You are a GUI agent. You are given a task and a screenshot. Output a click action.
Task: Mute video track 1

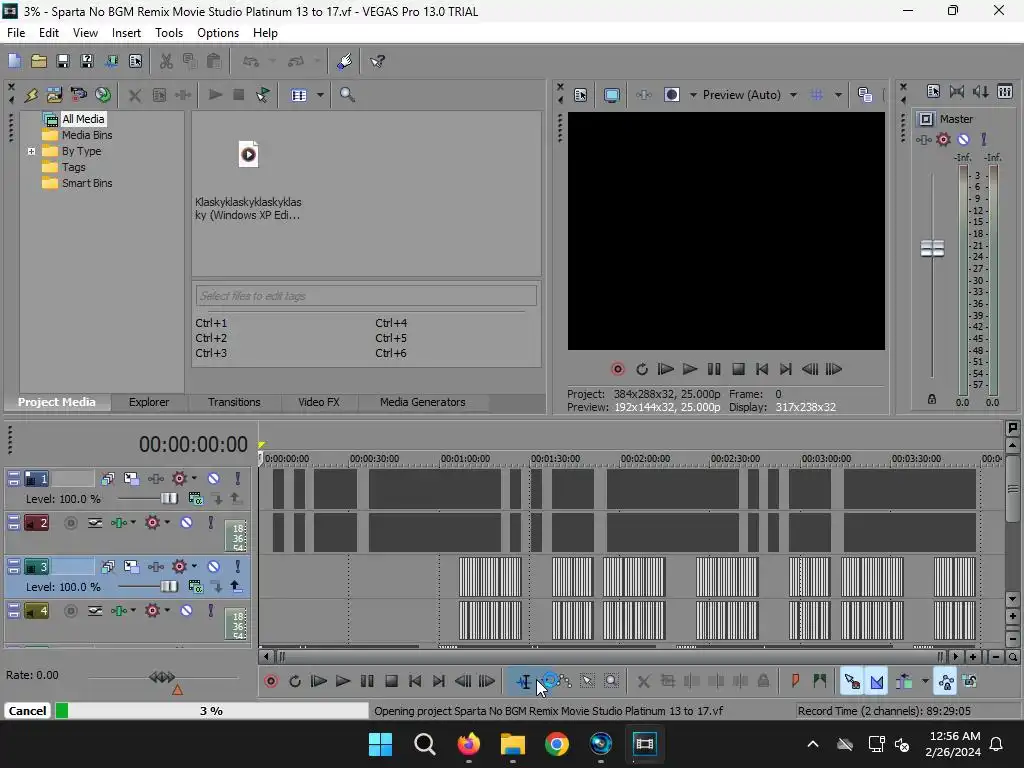click(213, 479)
